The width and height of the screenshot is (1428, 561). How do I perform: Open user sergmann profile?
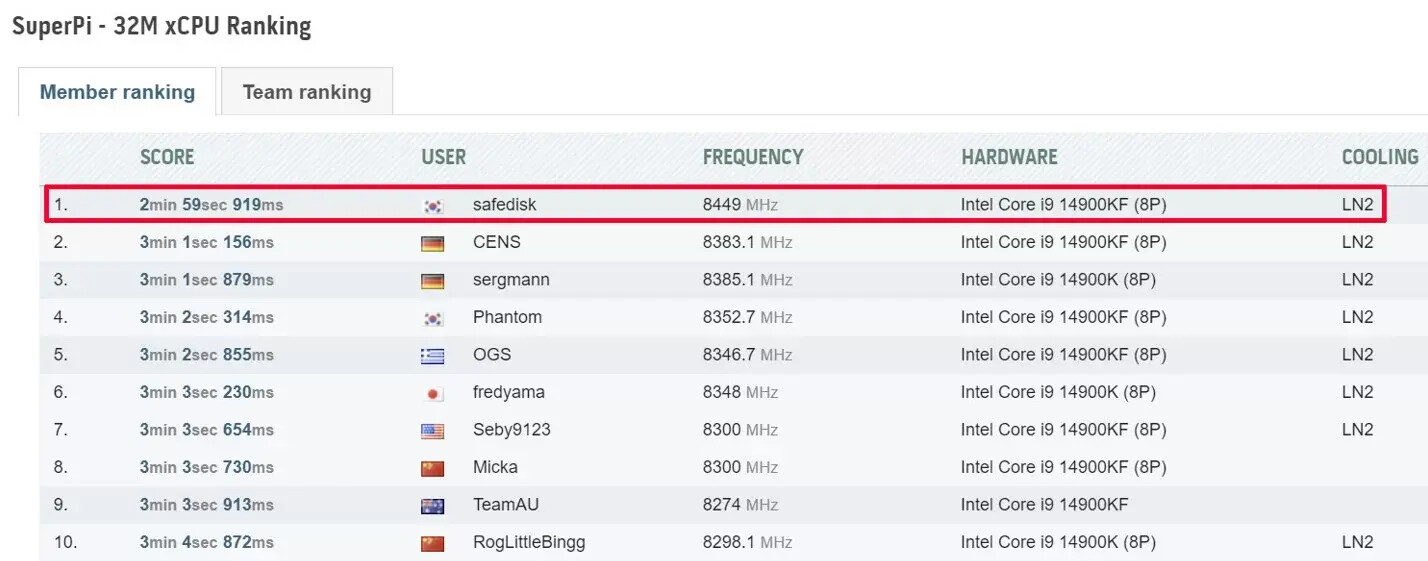click(x=511, y=280)
